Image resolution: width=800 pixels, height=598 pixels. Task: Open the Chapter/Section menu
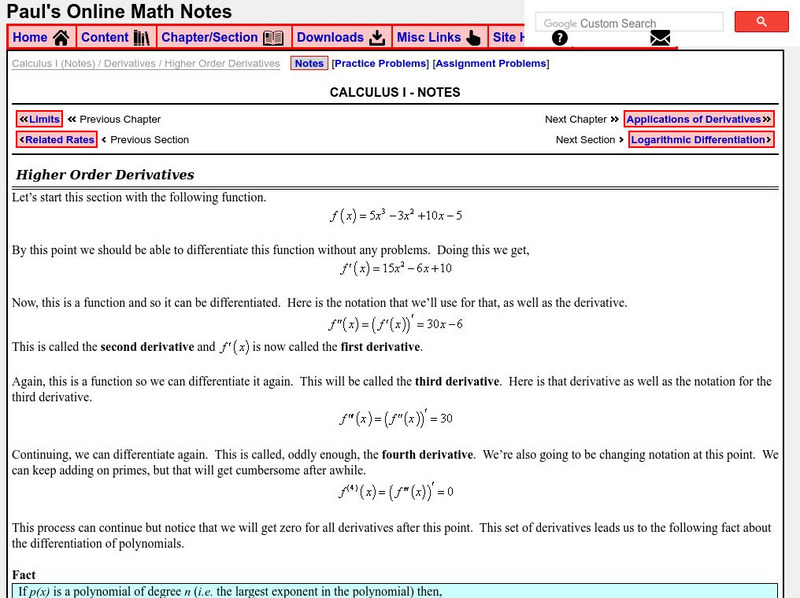(223, 37)
